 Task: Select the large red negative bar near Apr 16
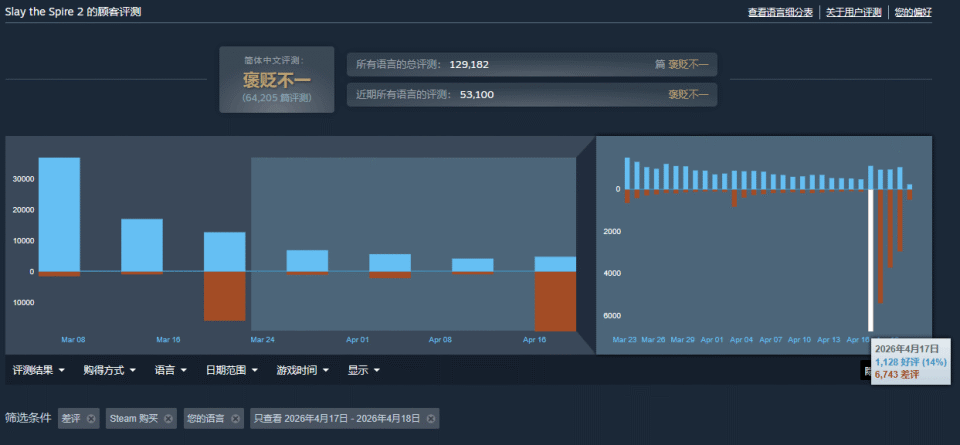click(555, 301)
